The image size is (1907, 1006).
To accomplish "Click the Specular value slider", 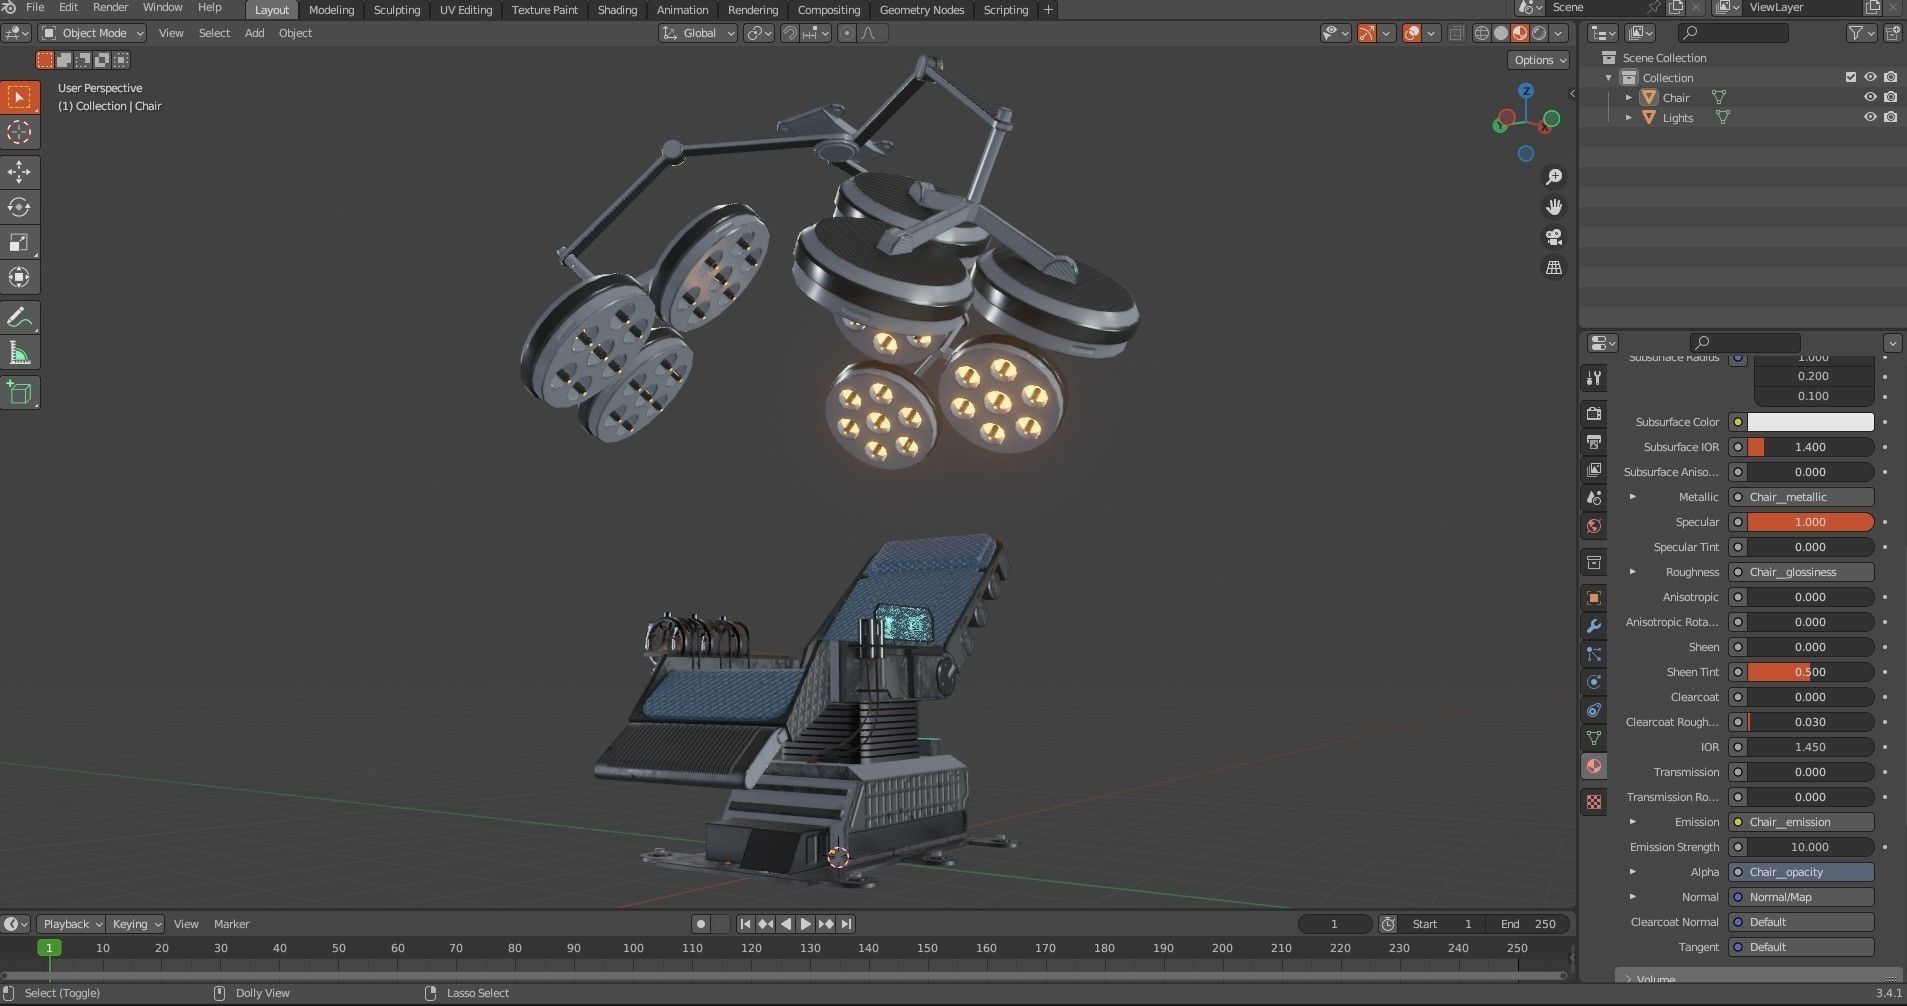I will click(1810, 522).
